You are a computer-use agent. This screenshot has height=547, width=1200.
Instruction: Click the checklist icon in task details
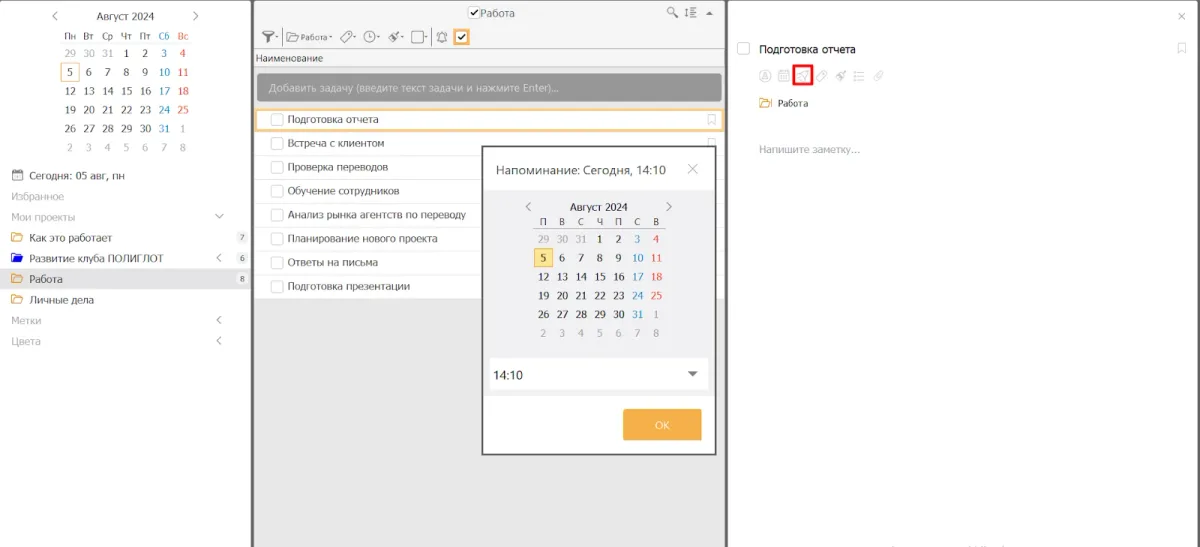[x=859, y=76]
